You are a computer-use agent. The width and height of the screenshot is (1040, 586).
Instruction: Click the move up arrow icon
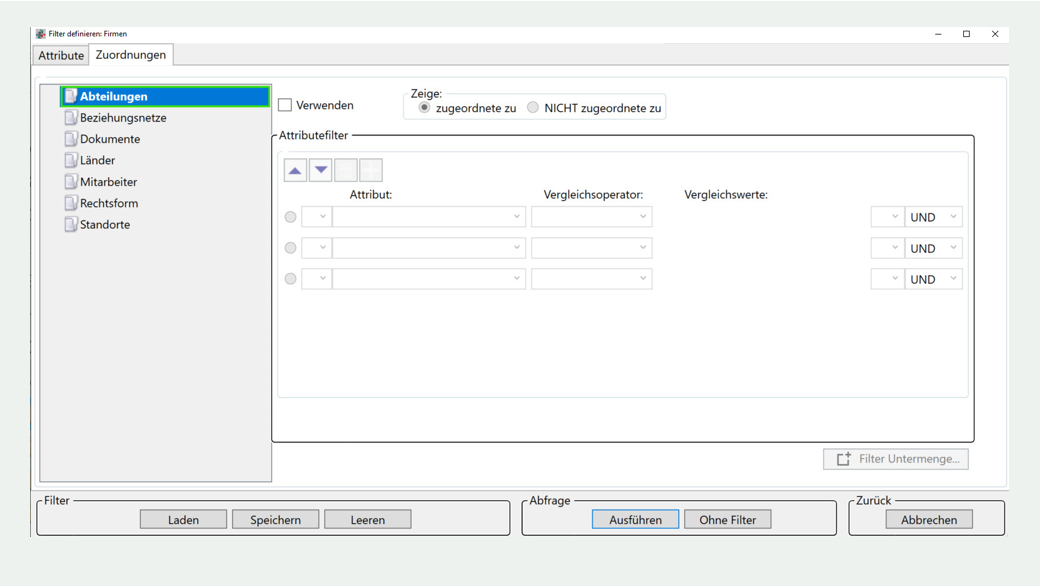tap(295, 170)
